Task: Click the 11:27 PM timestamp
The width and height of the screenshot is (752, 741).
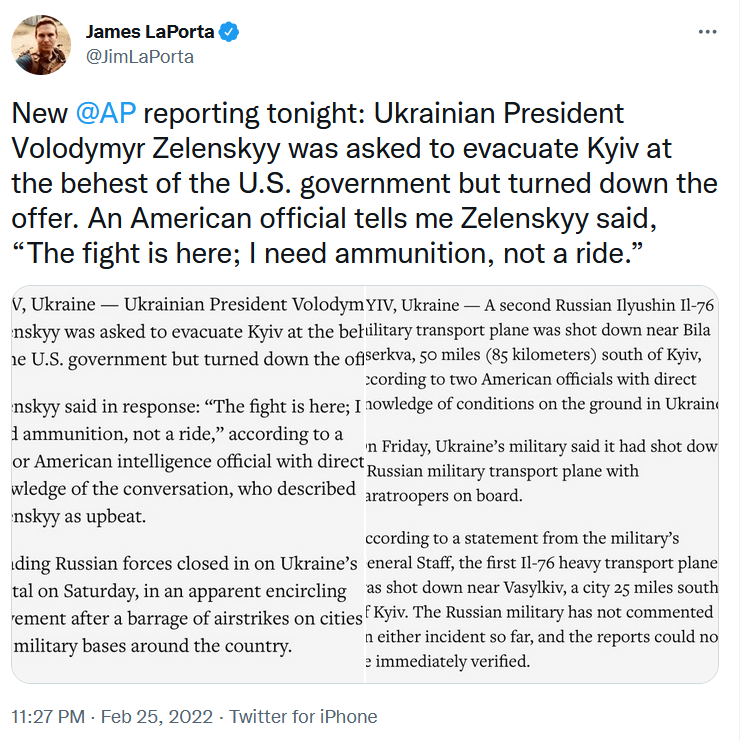Action: 50,717
